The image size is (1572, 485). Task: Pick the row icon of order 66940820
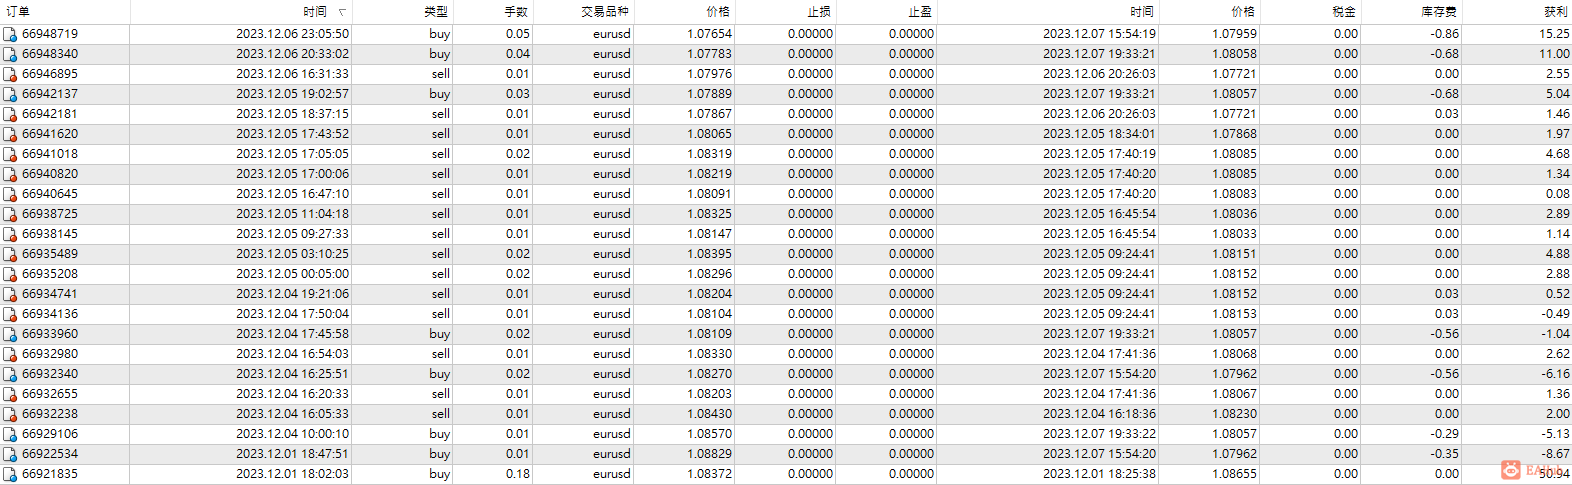pyautogui.click(x=10, y=174)
